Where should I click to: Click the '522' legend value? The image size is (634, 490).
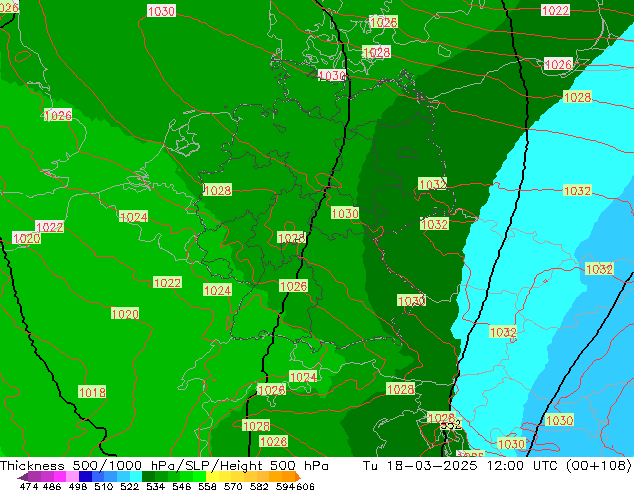(x=129, y=486)
